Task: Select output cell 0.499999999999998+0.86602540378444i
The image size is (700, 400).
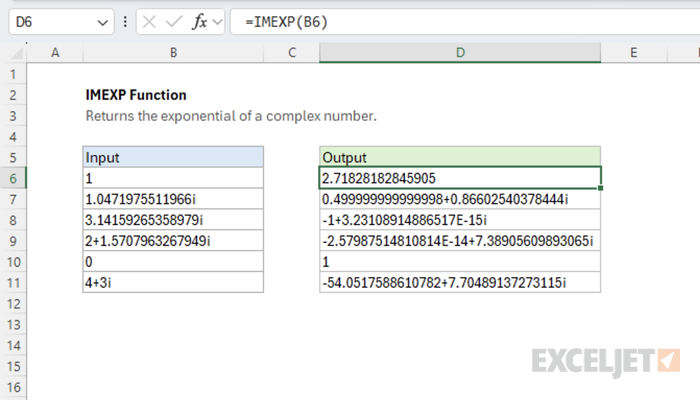Action: 460,199
